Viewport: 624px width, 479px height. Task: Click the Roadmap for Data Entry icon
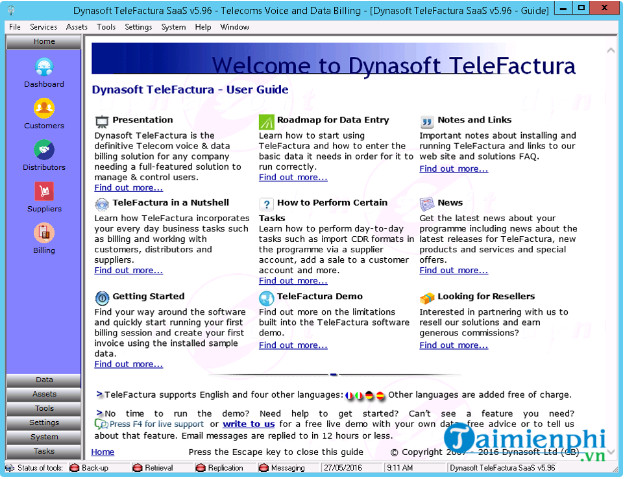pyautogui.click(x=266, y=121)
